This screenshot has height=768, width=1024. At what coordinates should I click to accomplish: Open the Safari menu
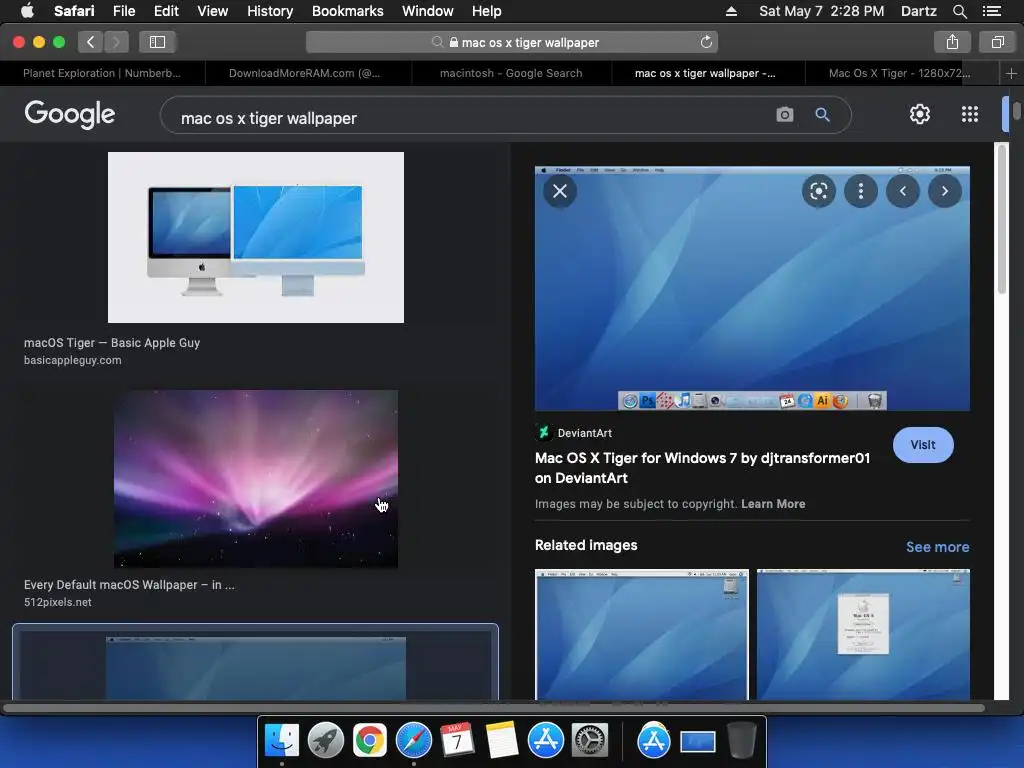coord(74,11)
